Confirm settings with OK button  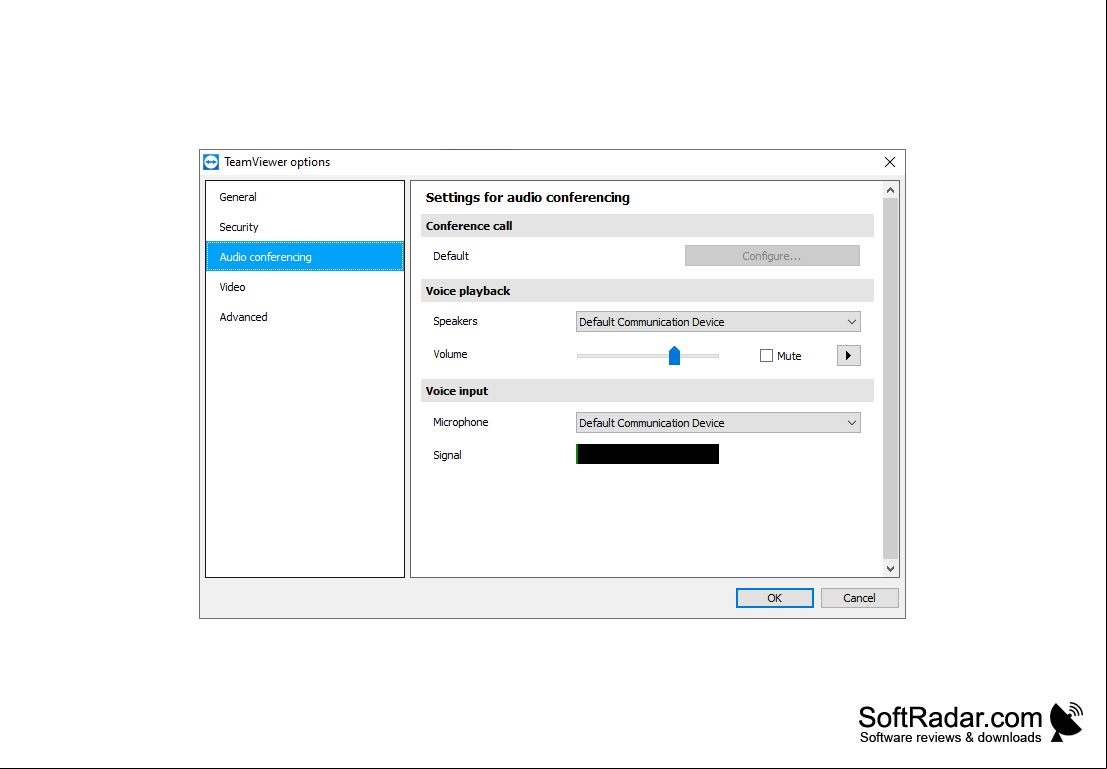(x=774, y=598)
